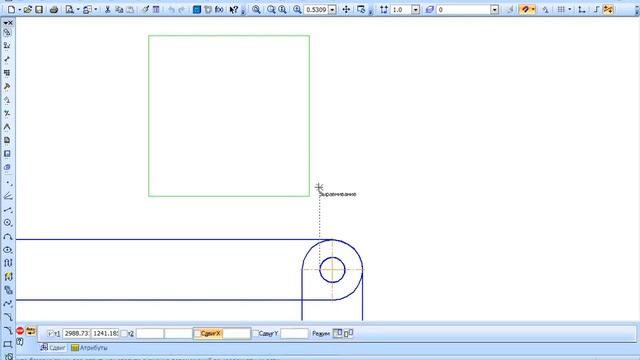Expand the print preview dropdown arrow
The image size is (640, 360).
(78, 9)
